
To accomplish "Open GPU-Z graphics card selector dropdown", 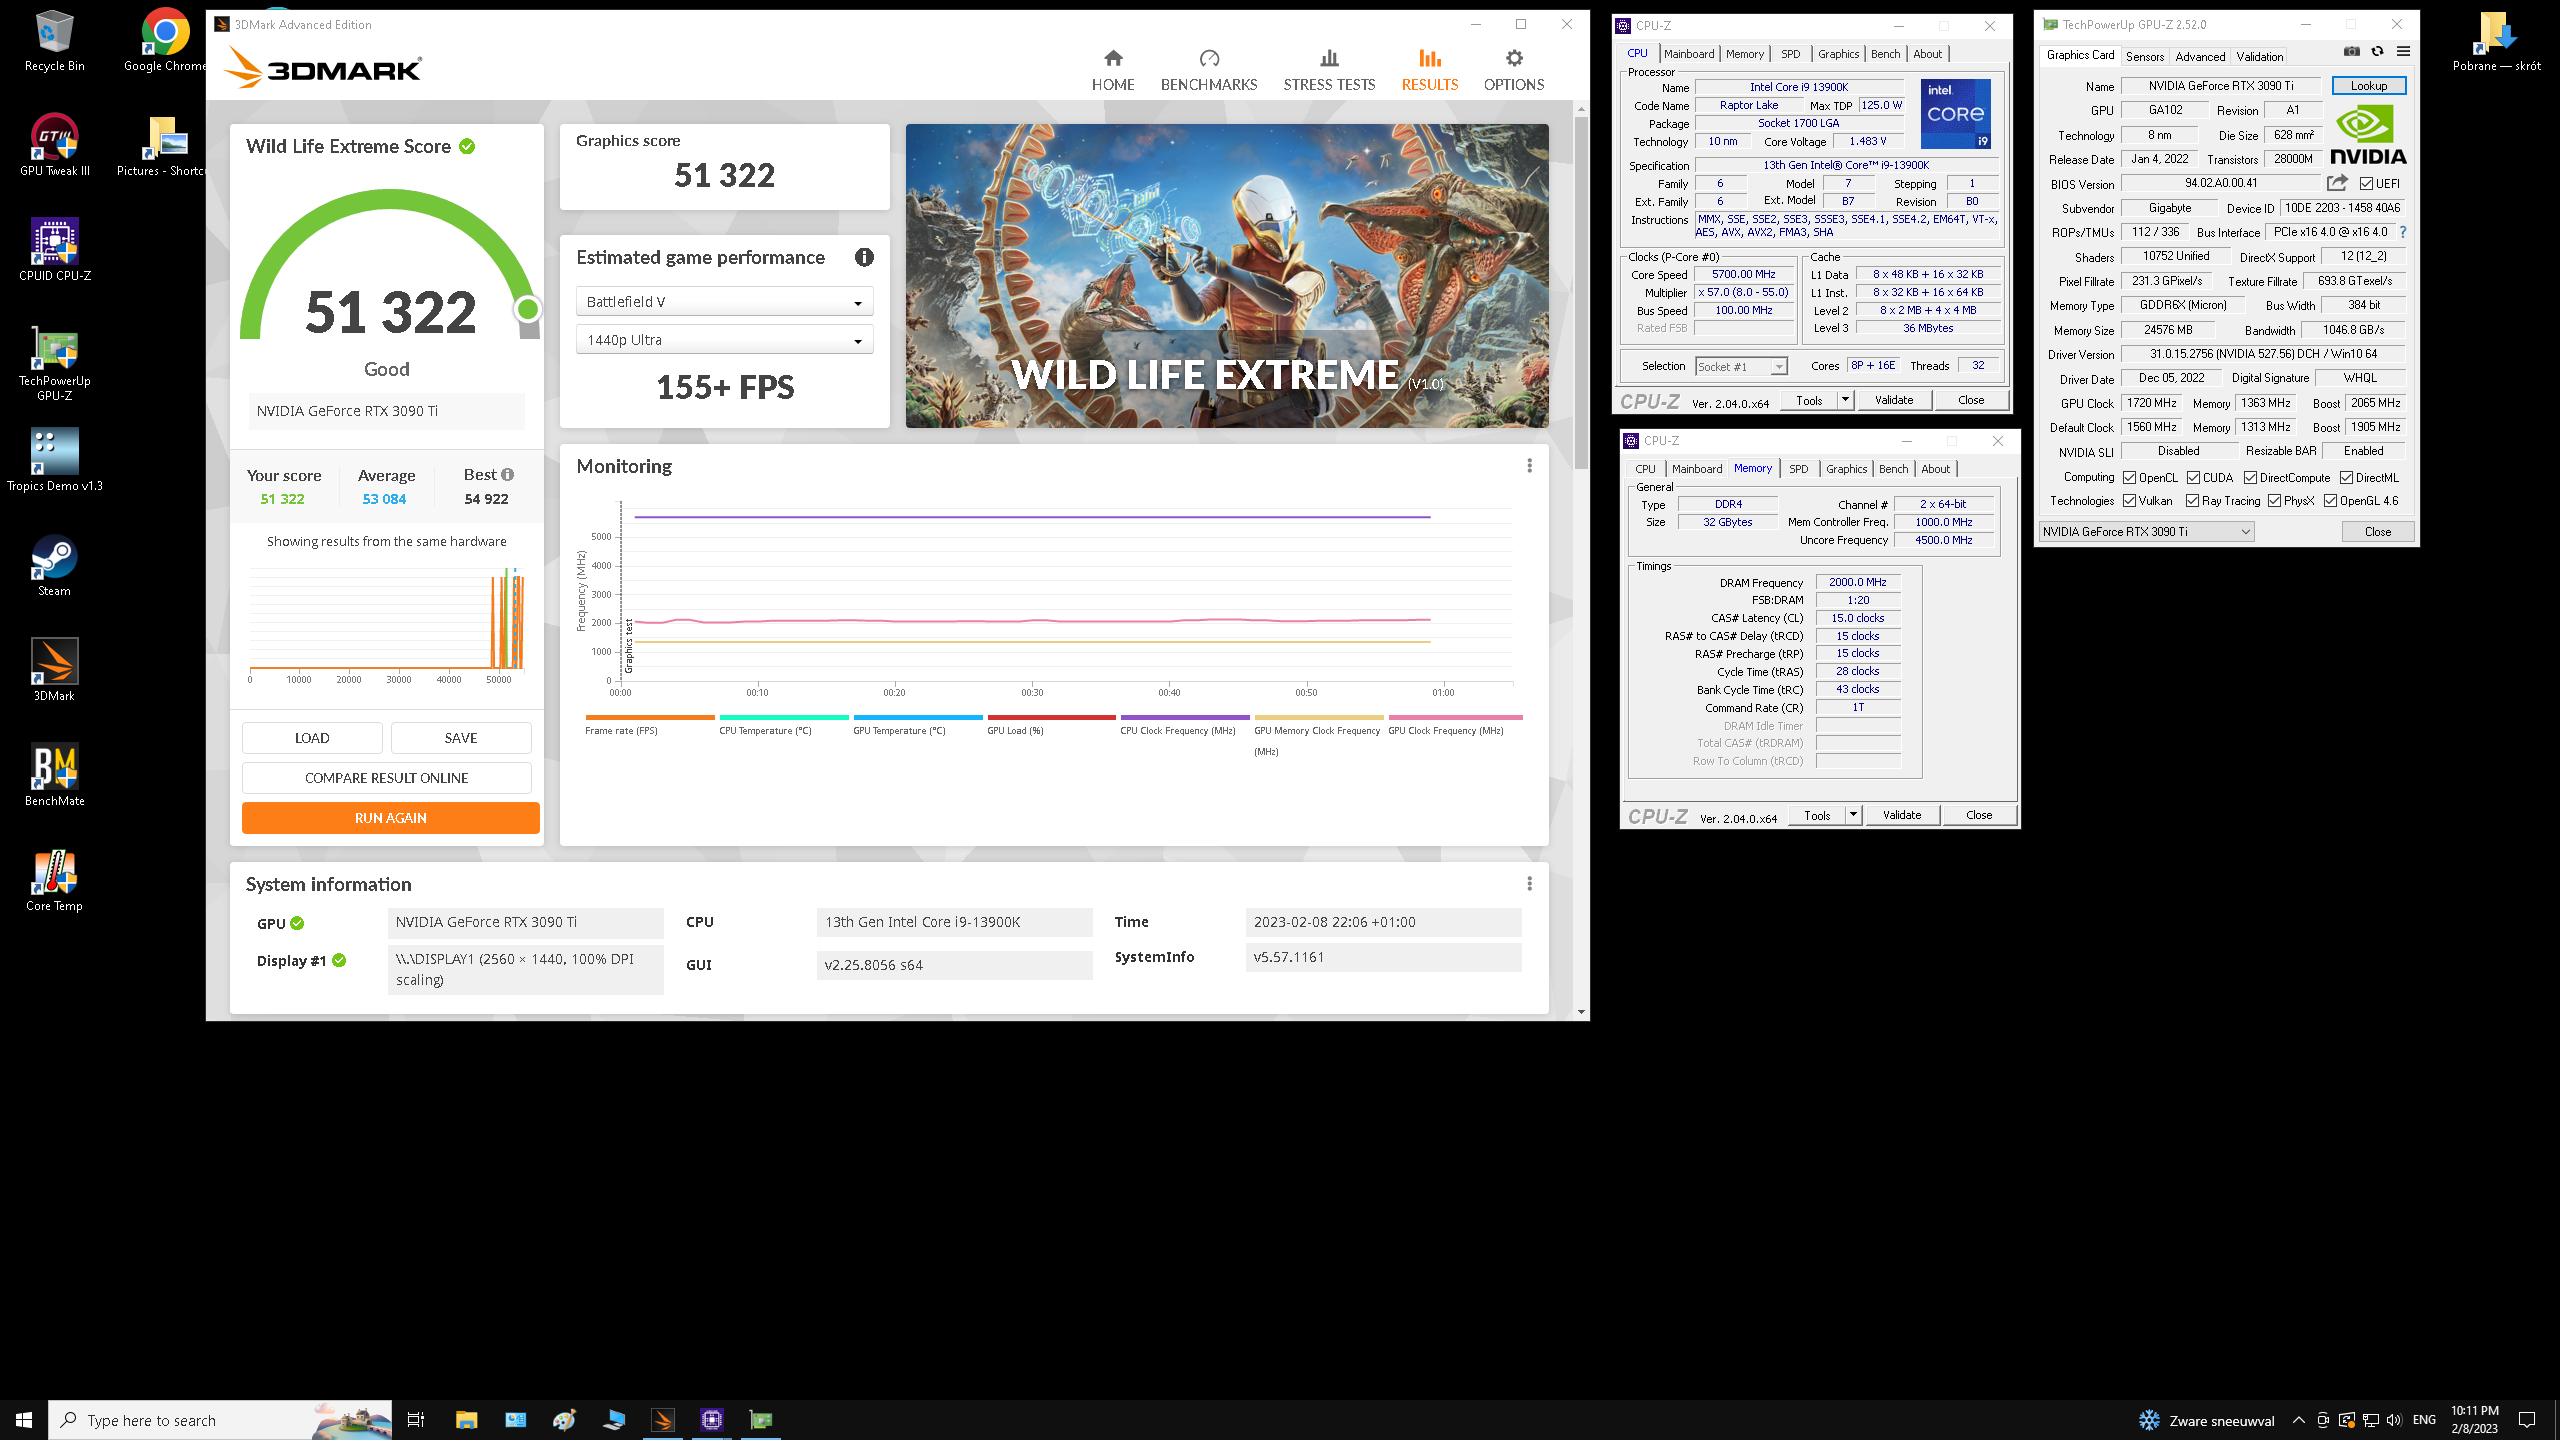I will pyautogui.click(x=2145, y=532).
